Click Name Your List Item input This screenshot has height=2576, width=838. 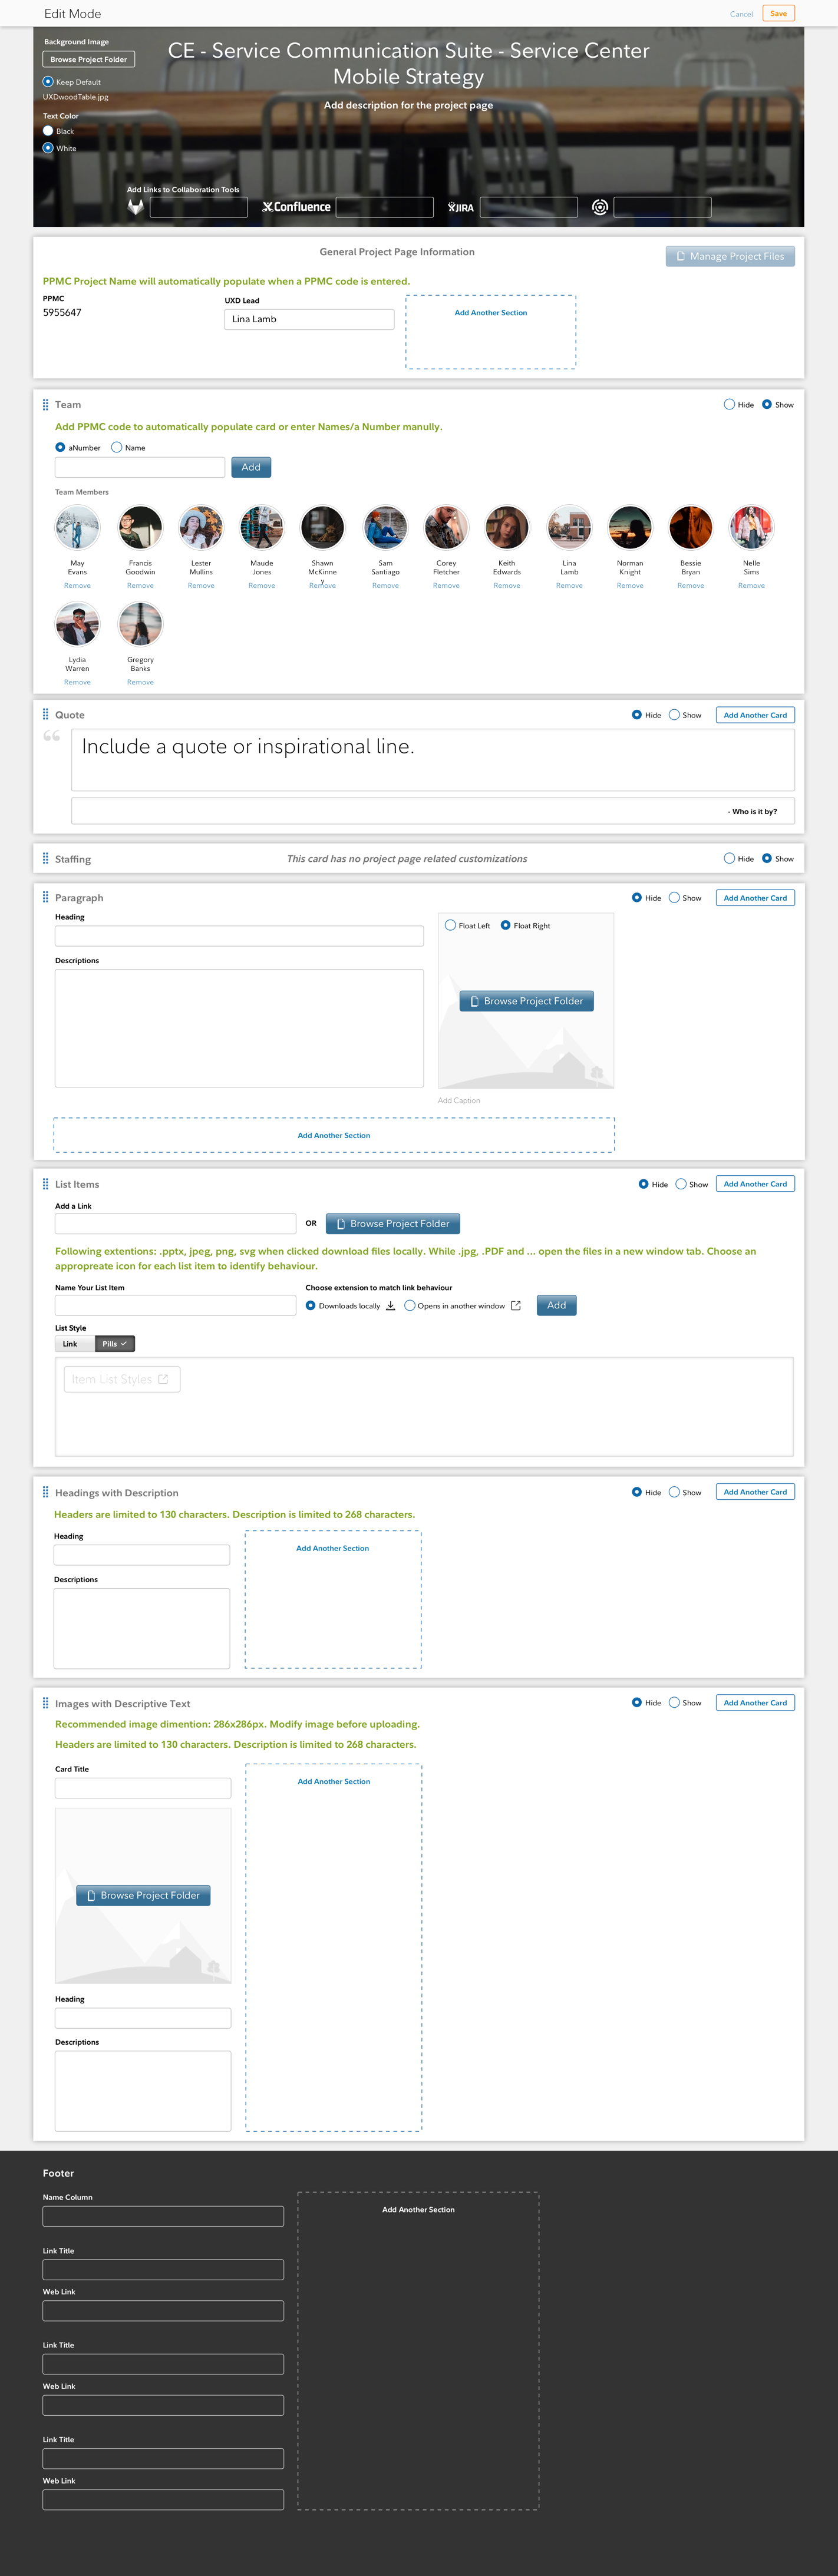175,1305
